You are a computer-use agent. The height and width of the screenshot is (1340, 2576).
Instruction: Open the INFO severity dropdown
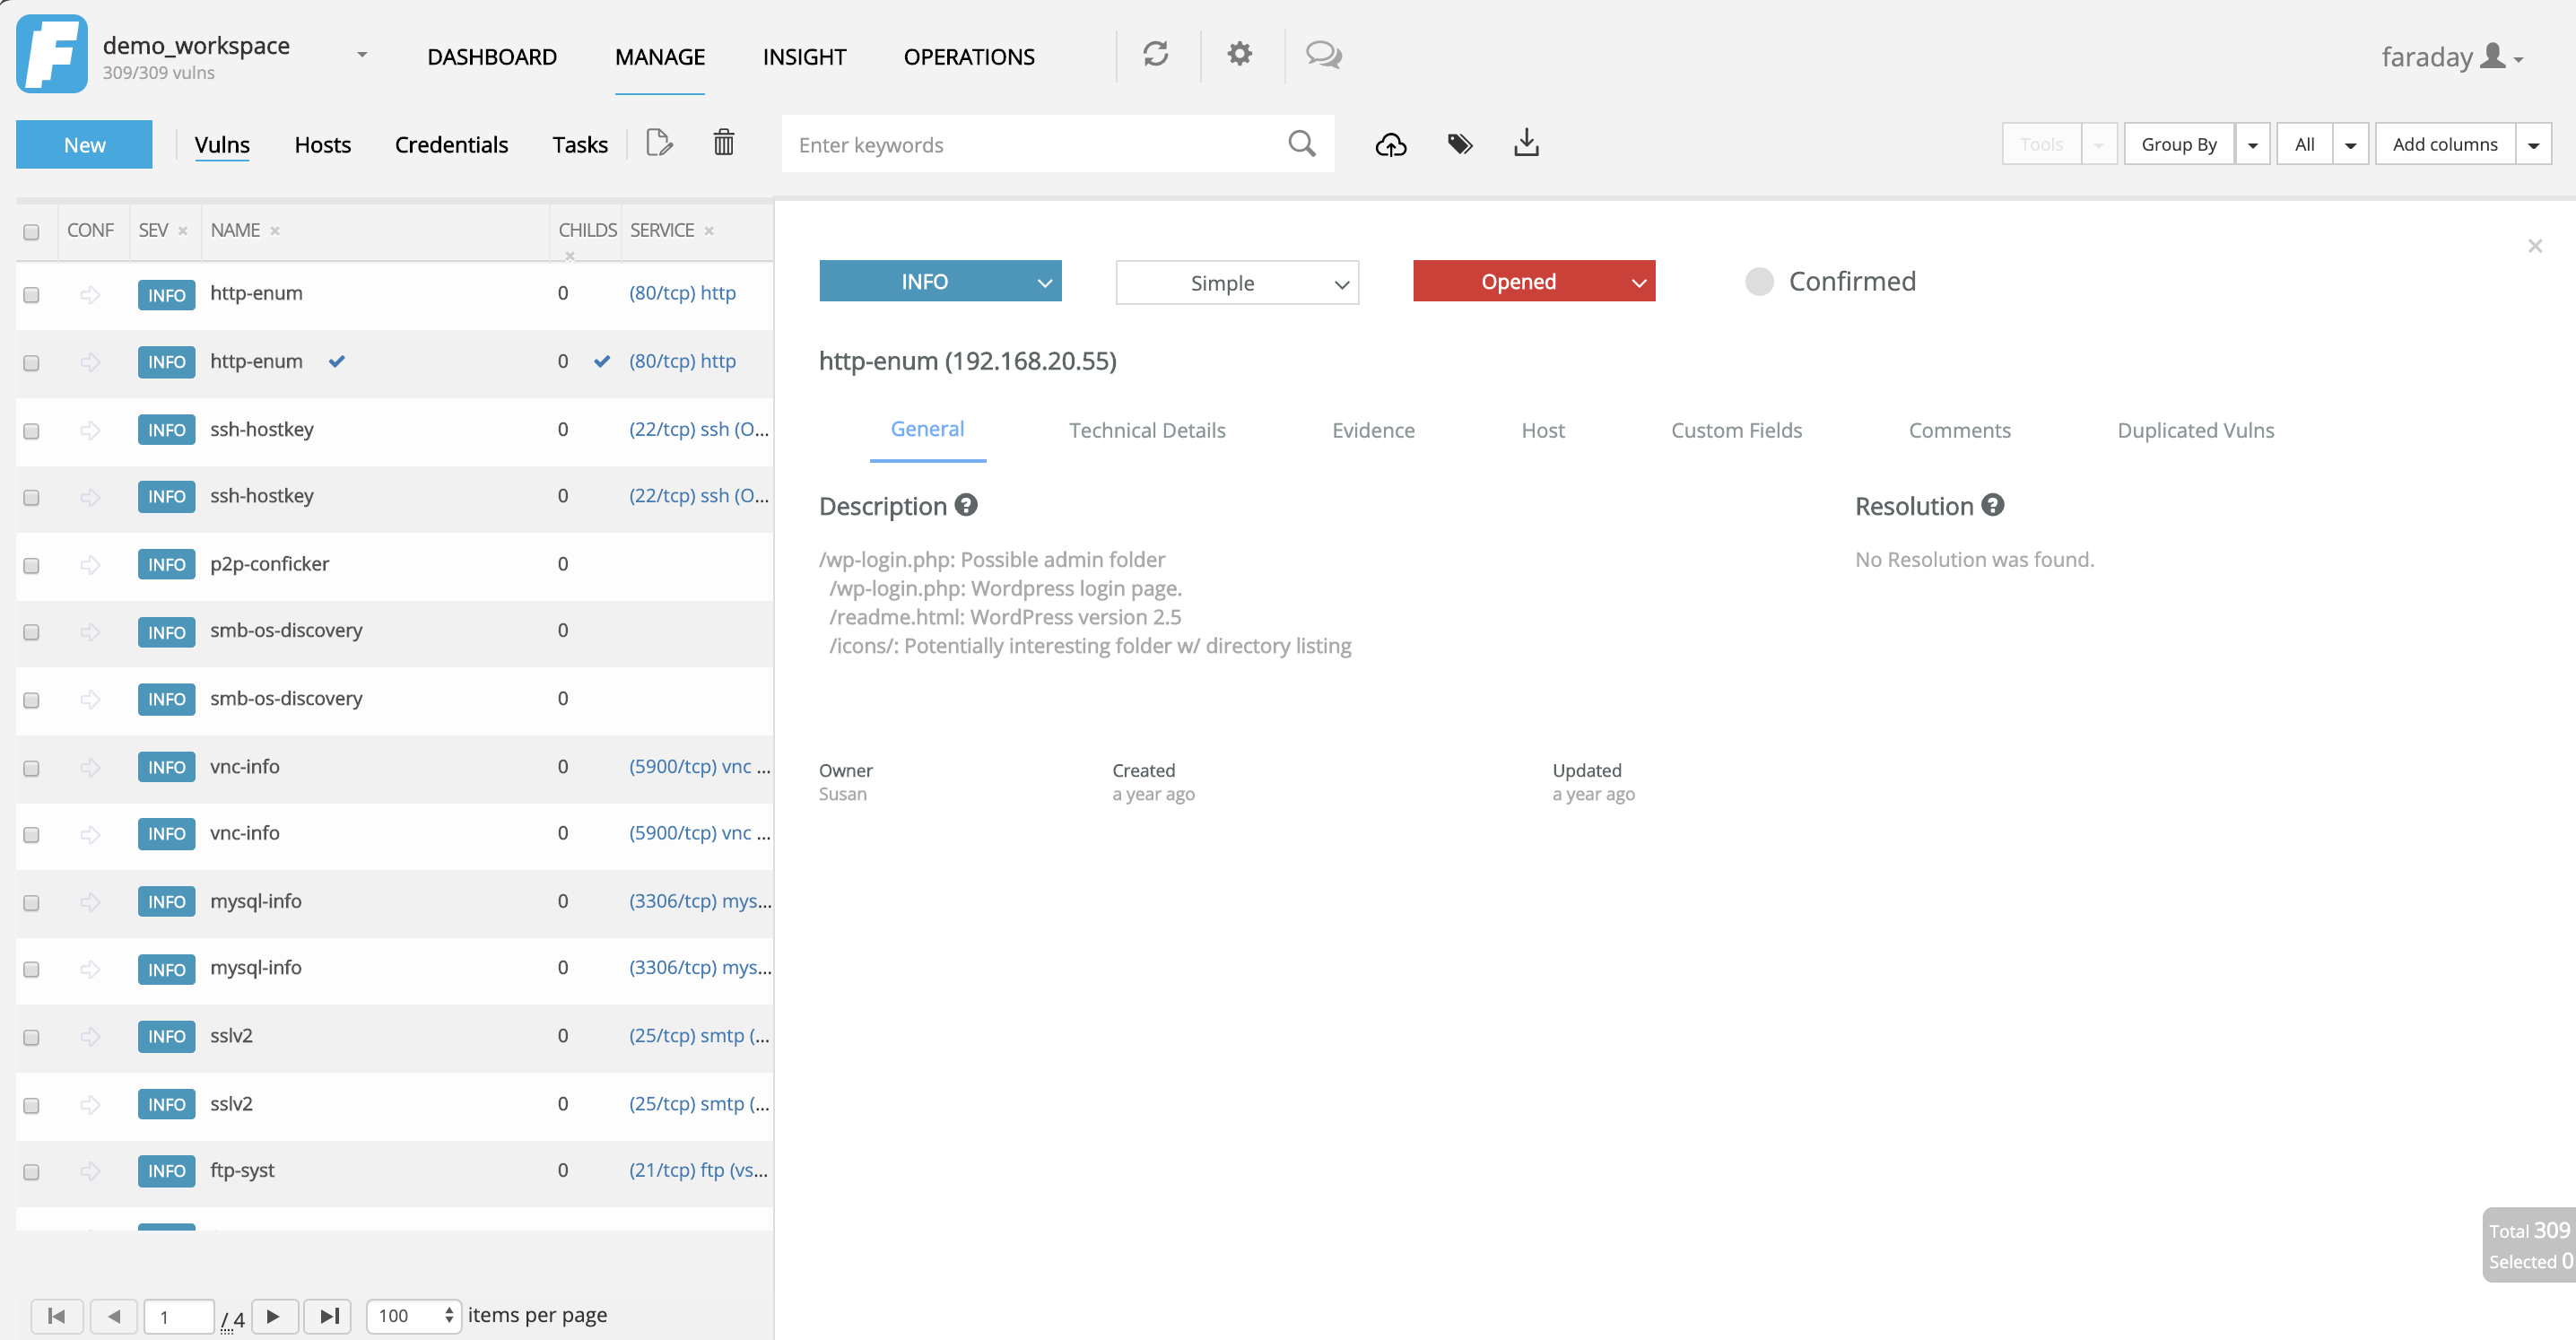(939, 282)
